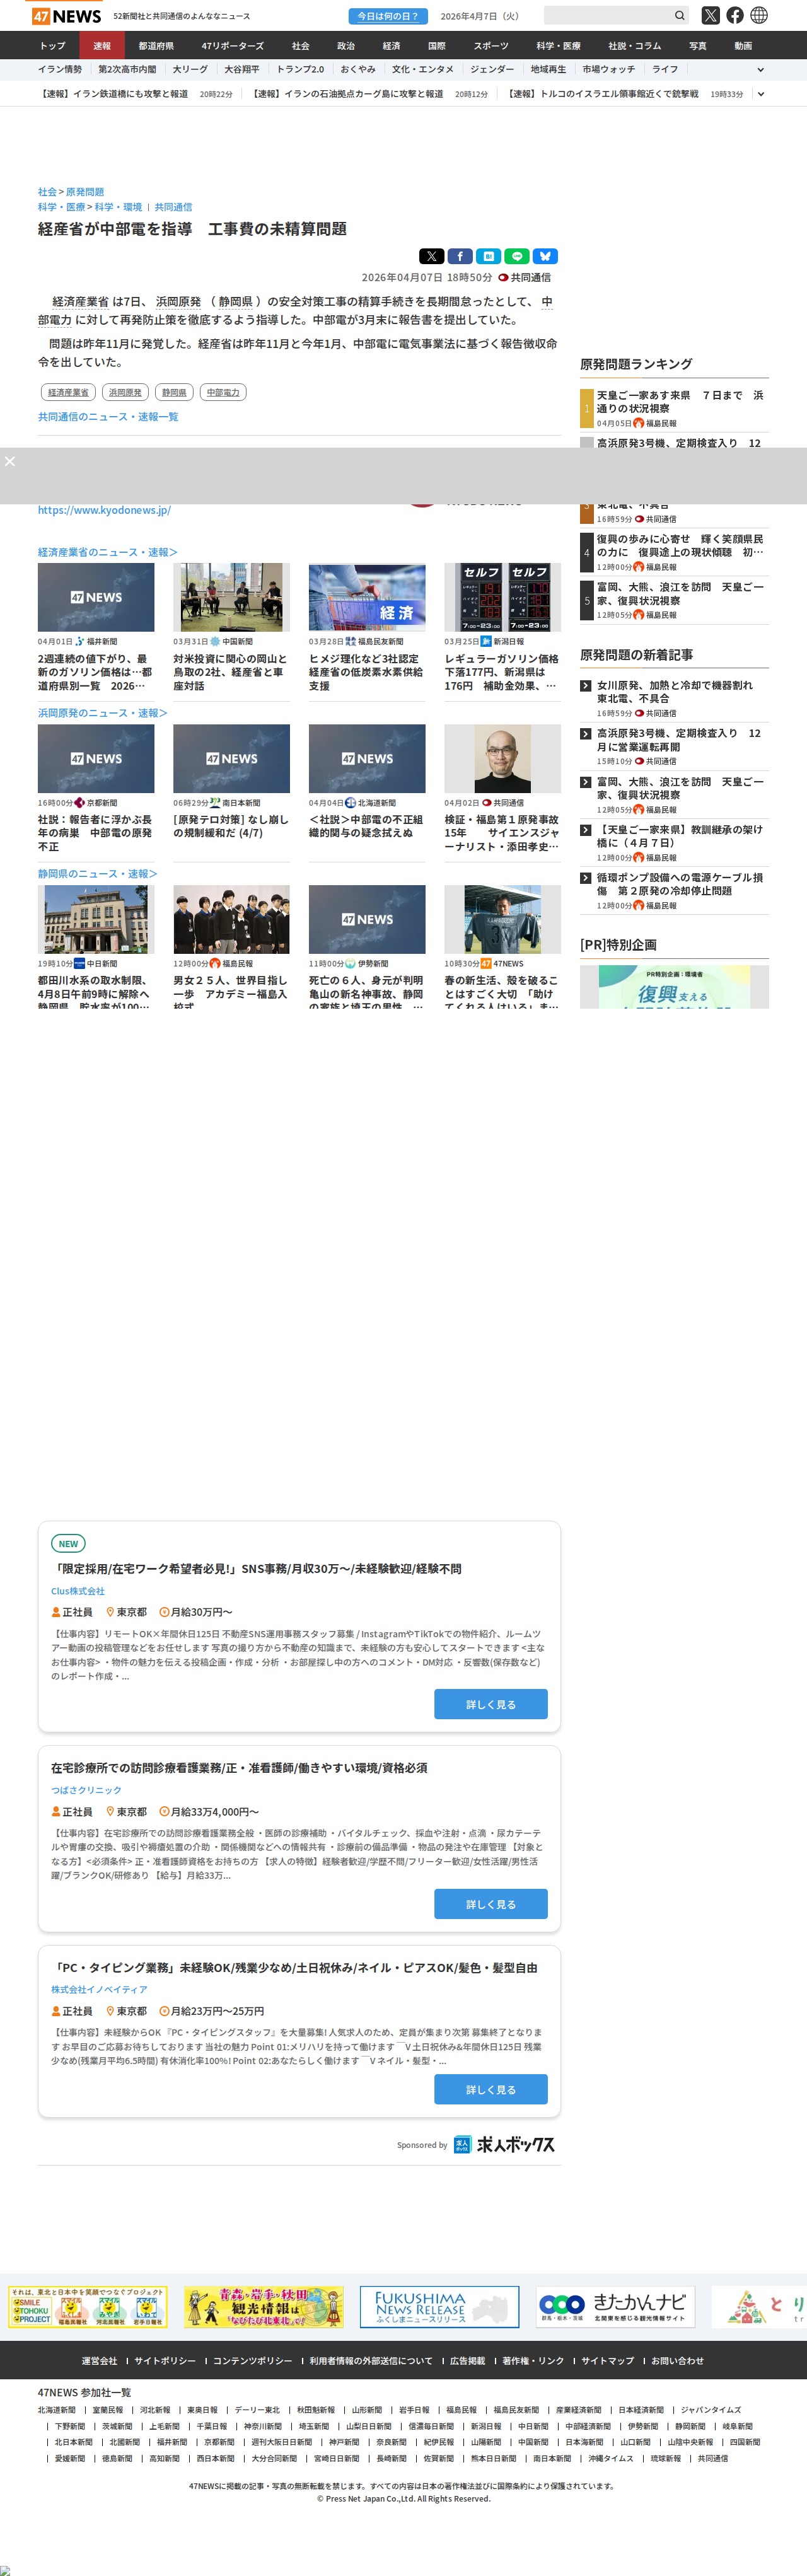Open 共同通信のニュース・速報一覧 link

point(108,417)
